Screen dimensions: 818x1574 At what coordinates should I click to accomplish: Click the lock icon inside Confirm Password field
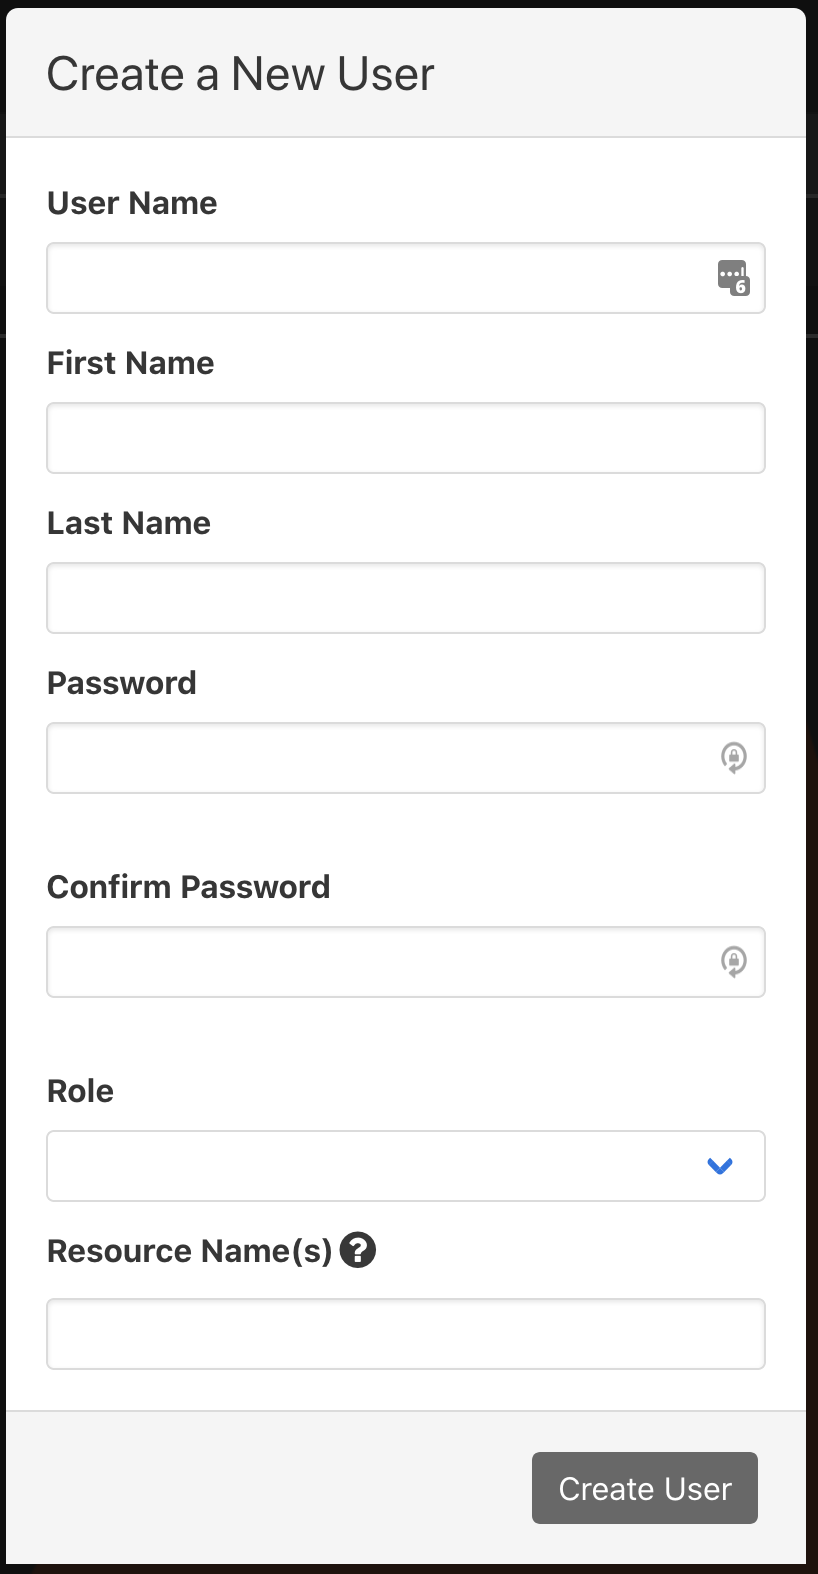click(733, 962)
